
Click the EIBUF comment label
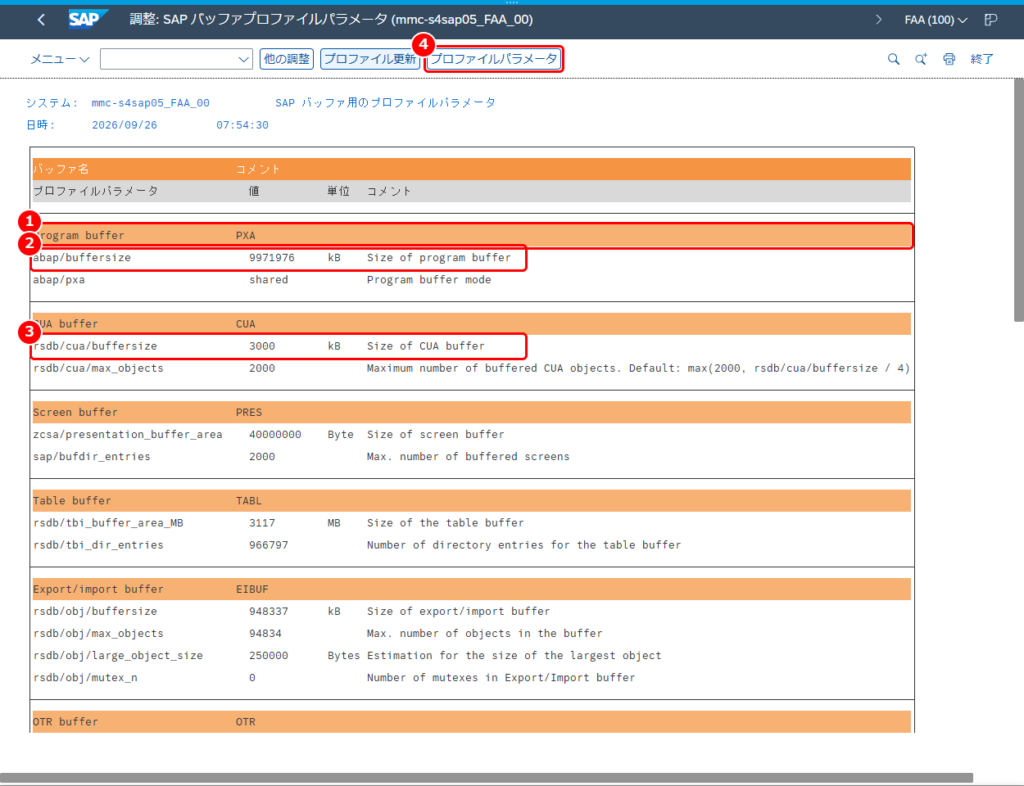pyautogui.click(x=252, y=589)
